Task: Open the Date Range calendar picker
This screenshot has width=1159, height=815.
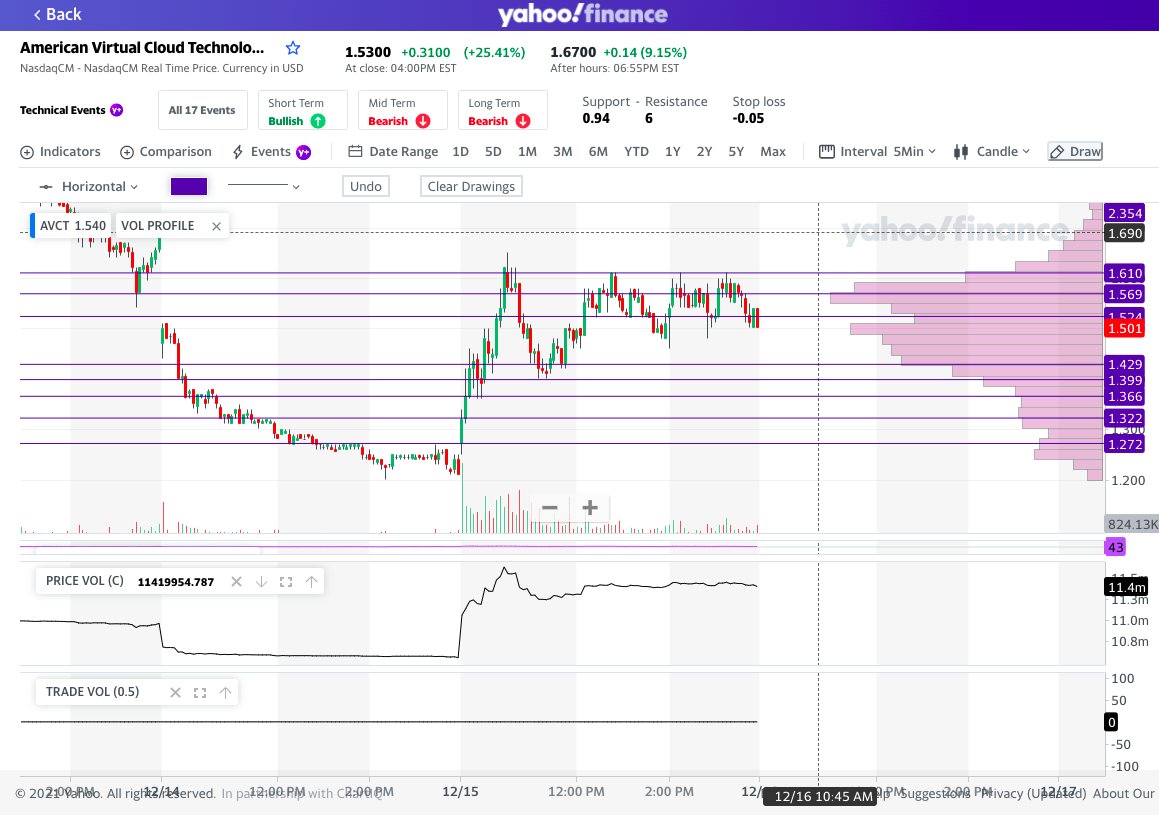Action: click(393, 151)
